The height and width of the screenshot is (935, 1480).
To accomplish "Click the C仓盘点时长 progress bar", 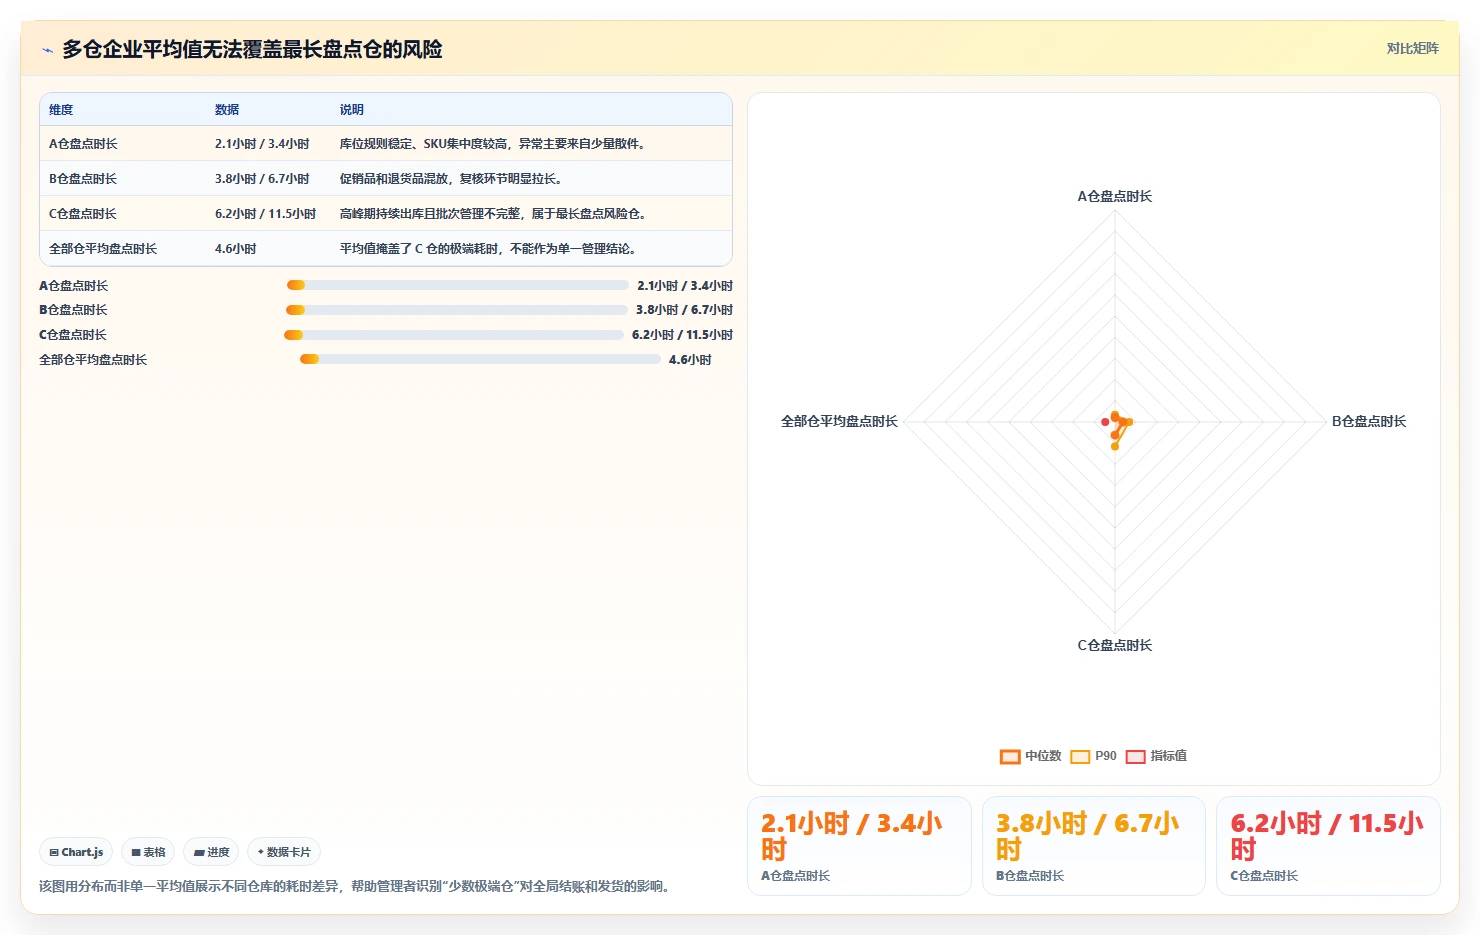I will tap(454, 335).
